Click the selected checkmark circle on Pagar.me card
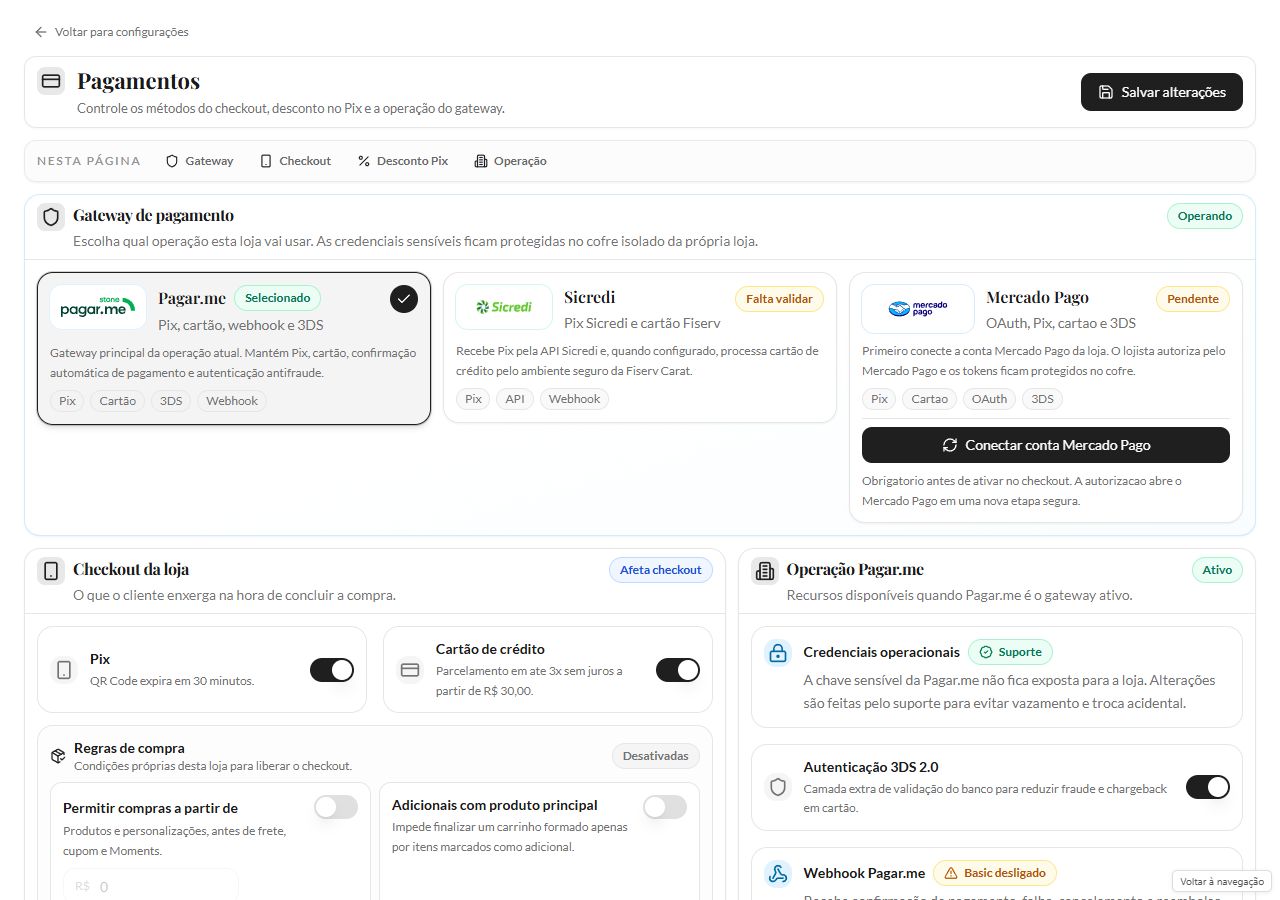 coord(404,299)
